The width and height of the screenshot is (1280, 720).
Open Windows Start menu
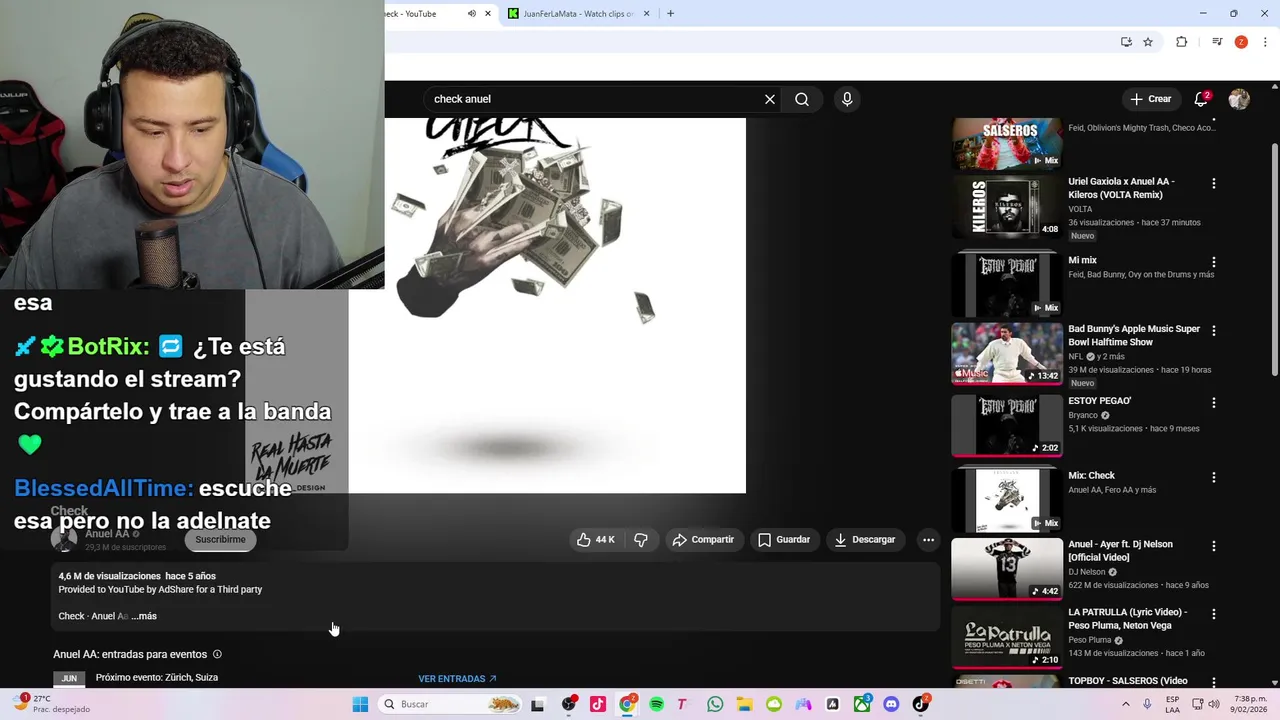point(360,704)
